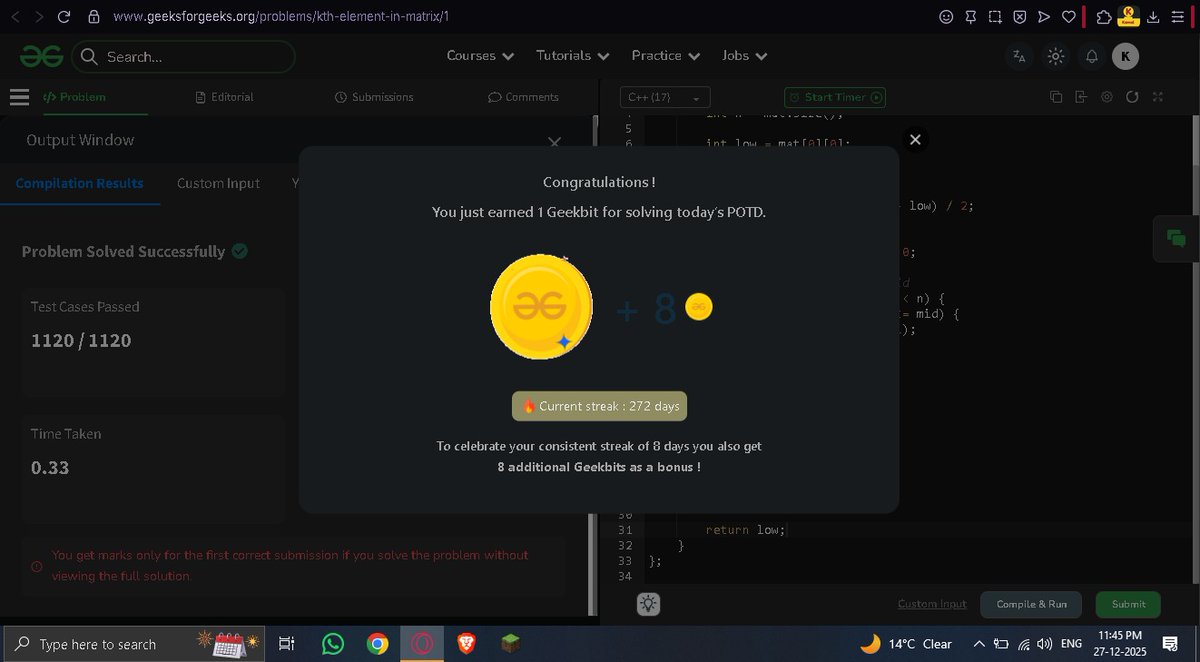
Task: Switch to the Submissions tab
Action: [374, 97]
